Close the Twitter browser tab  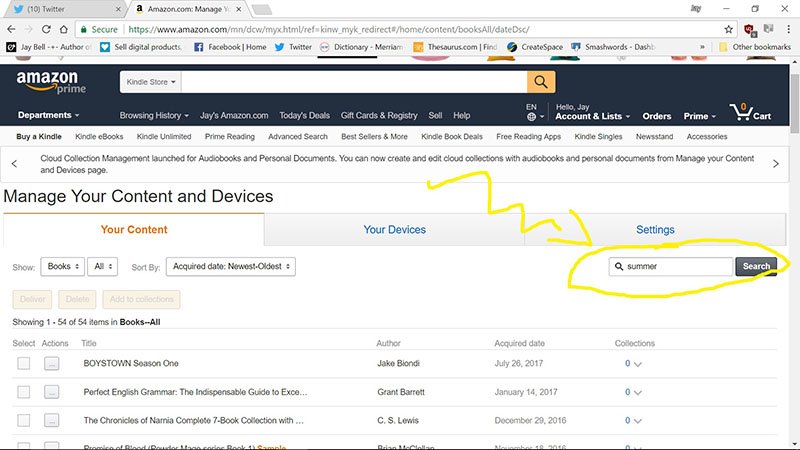118,9
